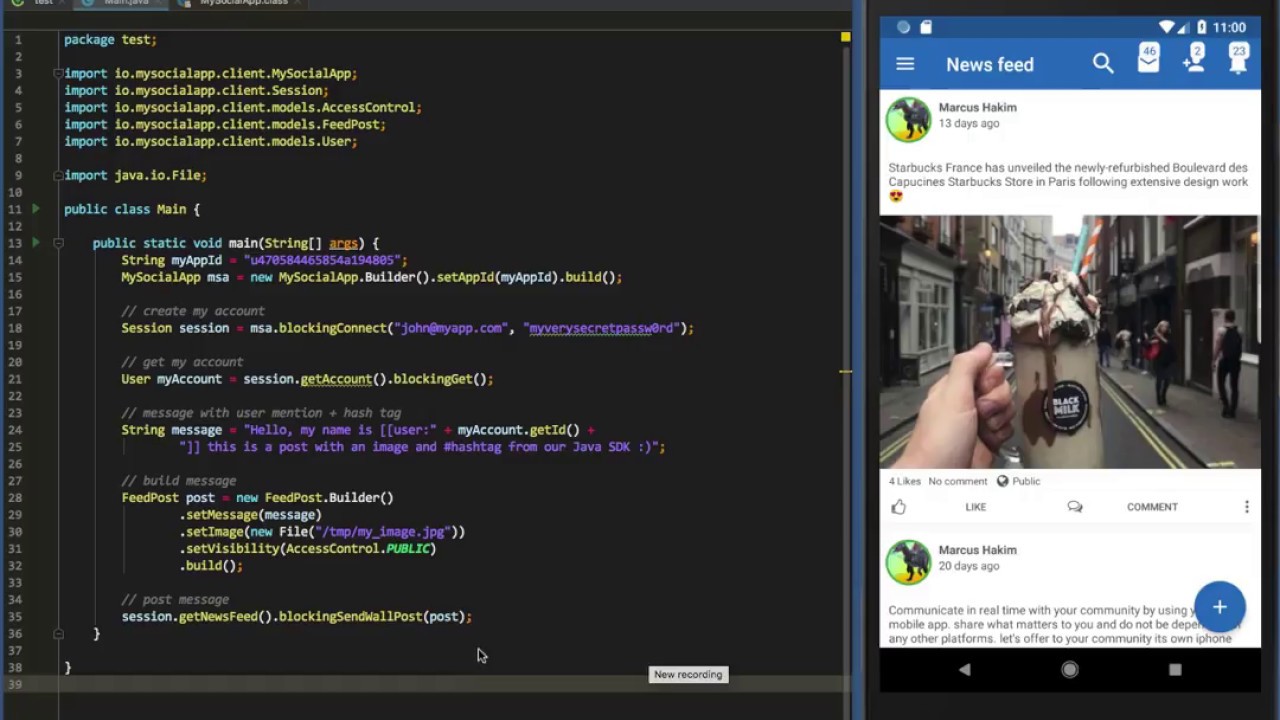Viewport: 1280px width, 720px height.
Task: Tap the LIKE button label
Action: (x=976, y=507)
